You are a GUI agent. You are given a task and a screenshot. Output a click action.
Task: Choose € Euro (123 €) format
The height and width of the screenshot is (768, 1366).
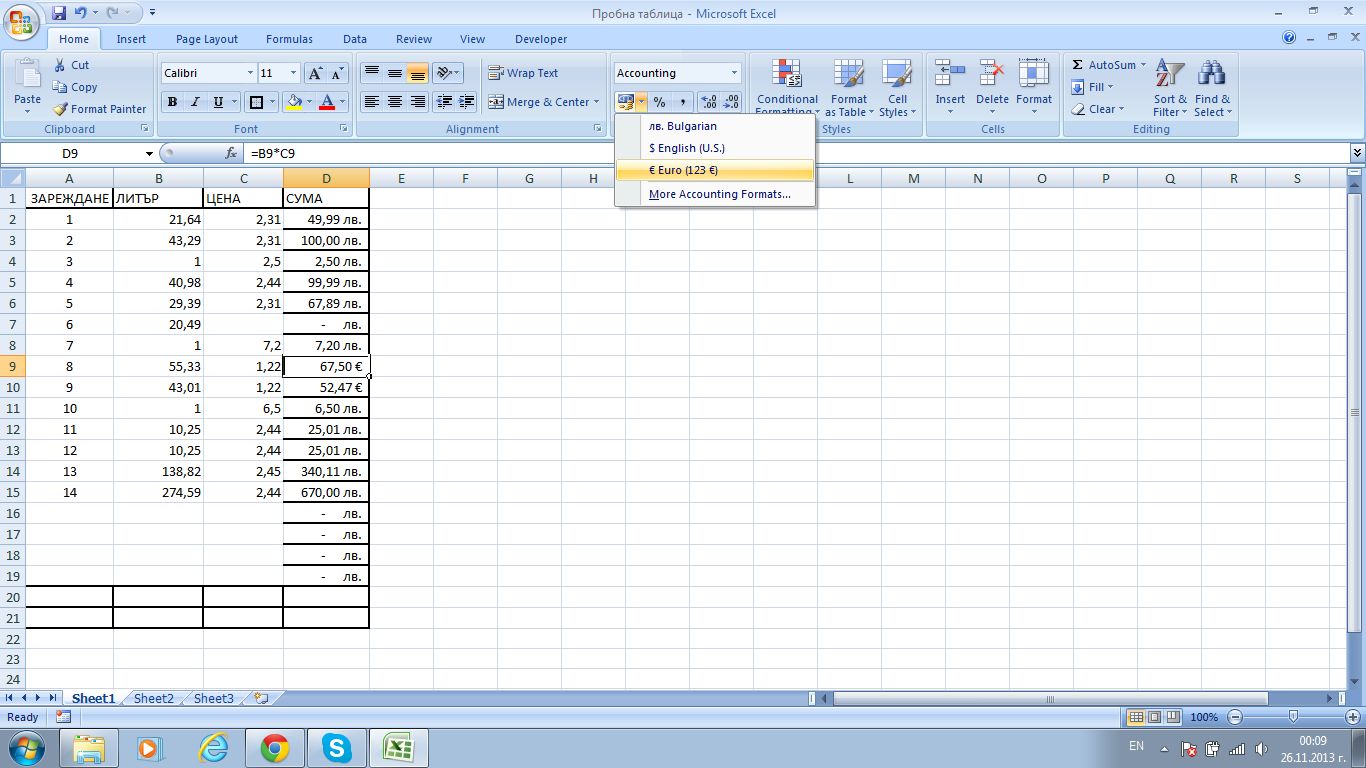[x=714, y=170]
